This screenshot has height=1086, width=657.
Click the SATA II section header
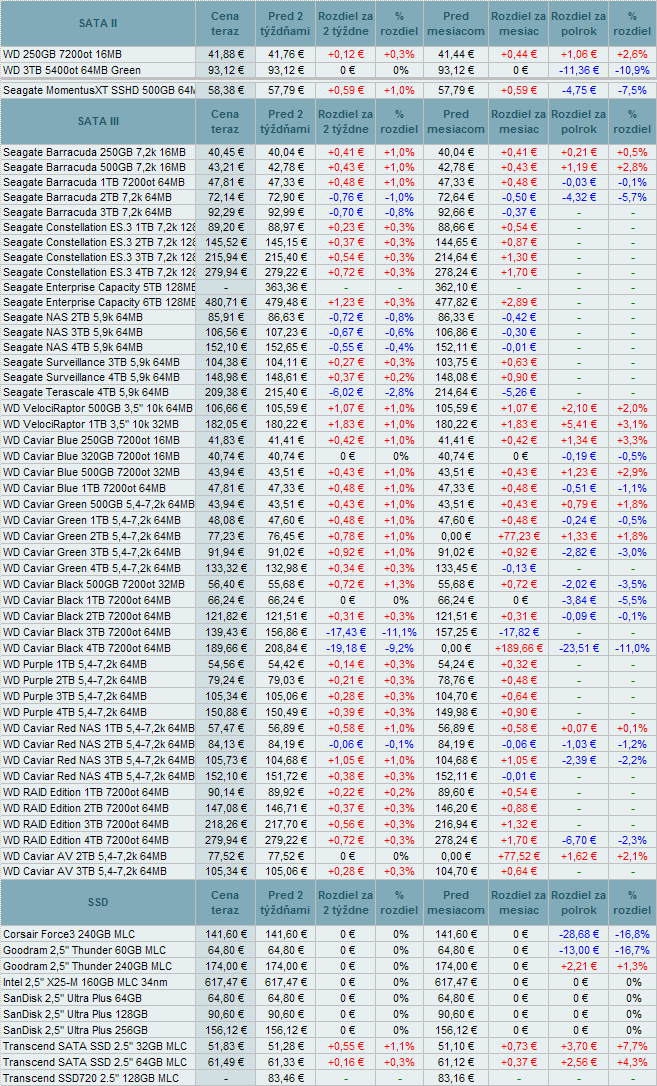(98, 24)
